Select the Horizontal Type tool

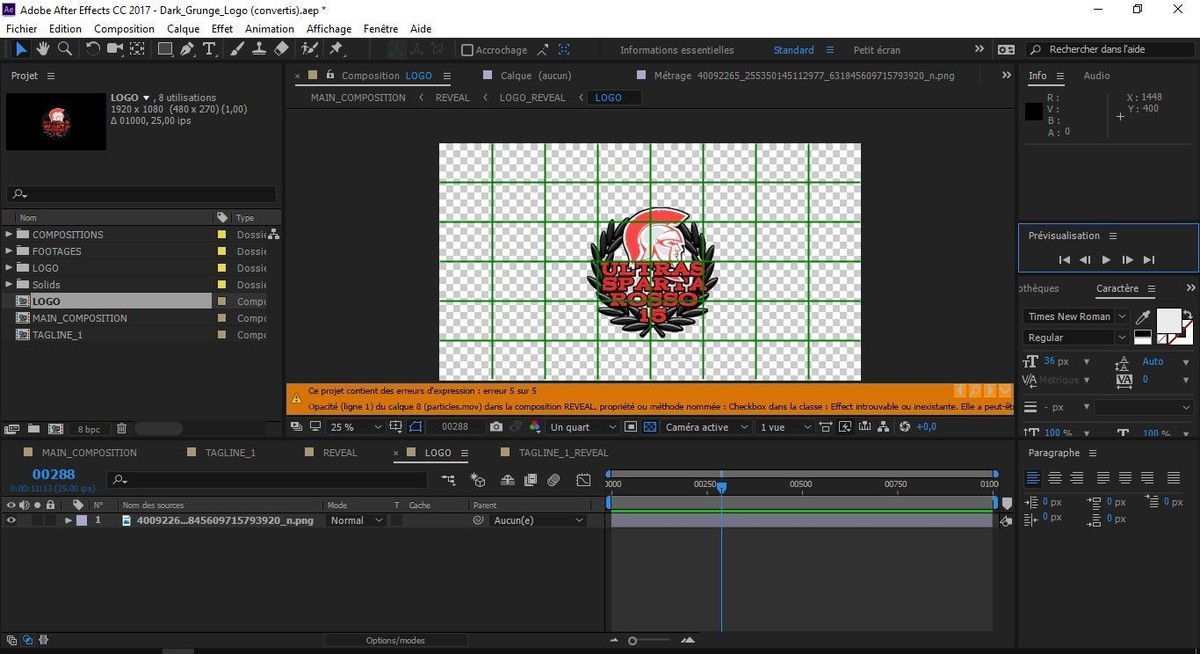point(209,49)
